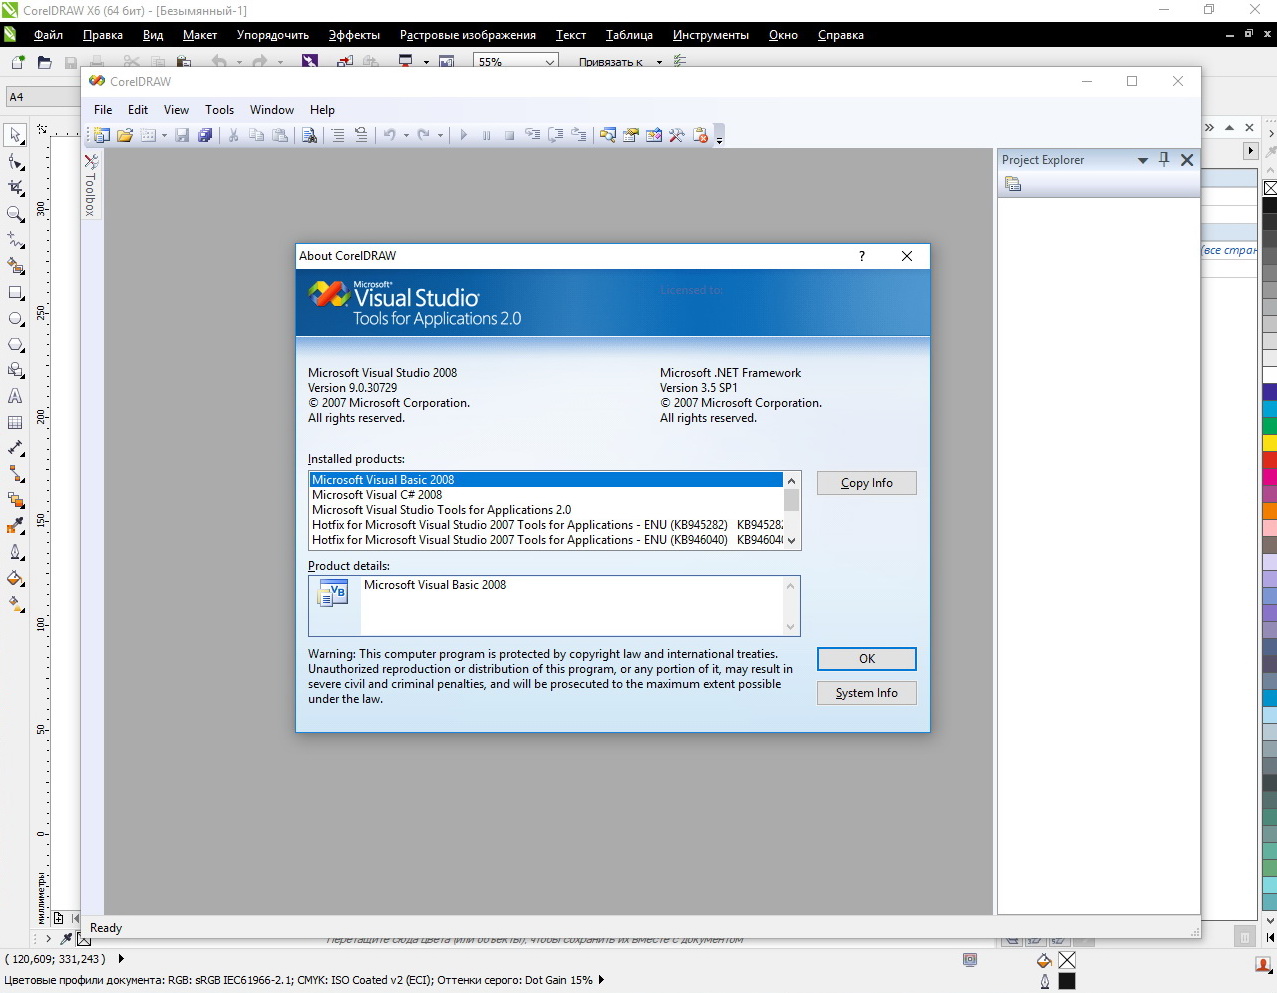Click the Error List toolbar icon
1277x993 pixels.
pyautogui.click(x=700, y=135)
